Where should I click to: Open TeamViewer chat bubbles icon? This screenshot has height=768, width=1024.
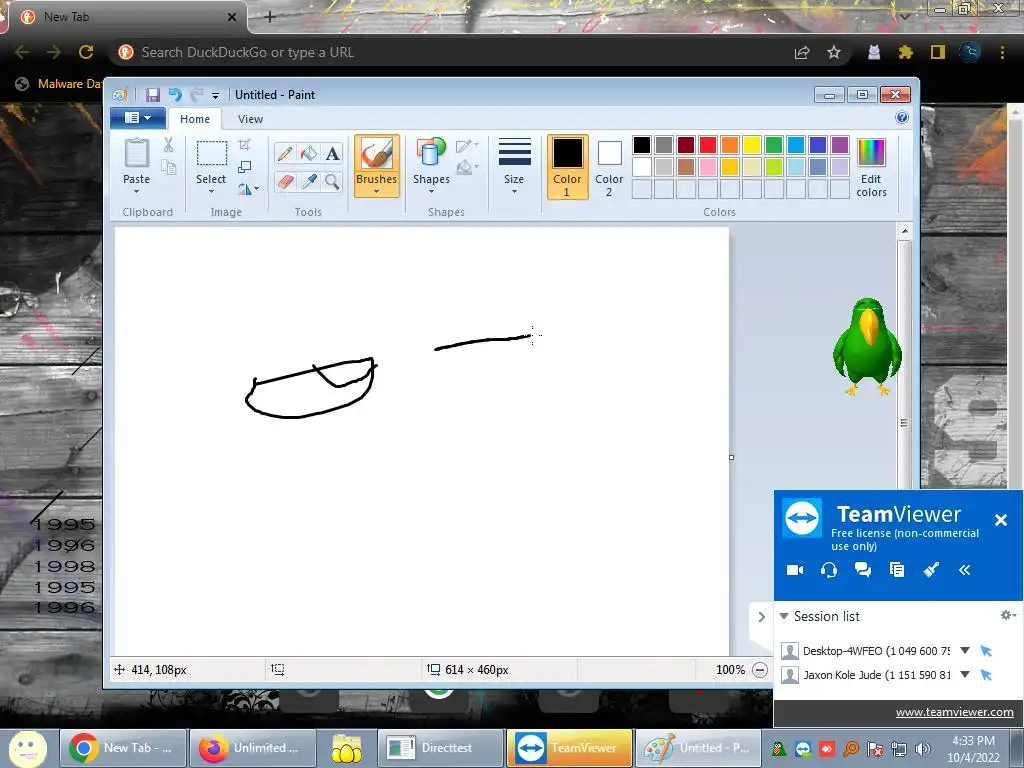click(x=863, y=570)
